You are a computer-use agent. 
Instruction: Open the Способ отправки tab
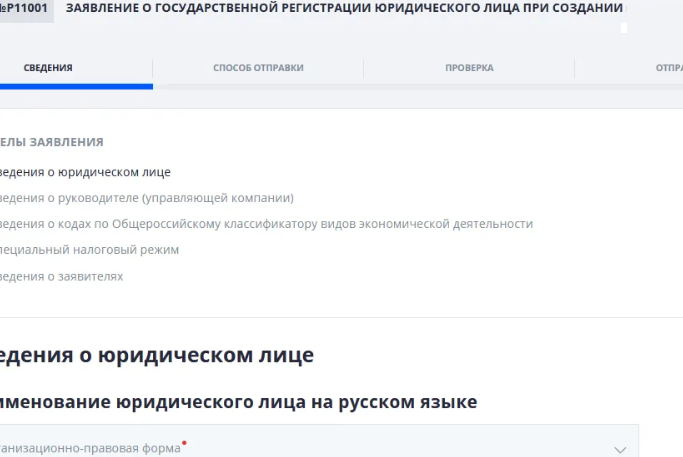258,68
